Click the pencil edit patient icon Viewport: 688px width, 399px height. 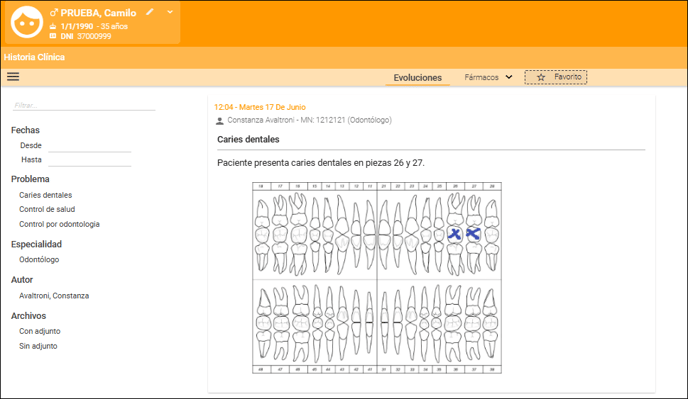tap(150, 12)
